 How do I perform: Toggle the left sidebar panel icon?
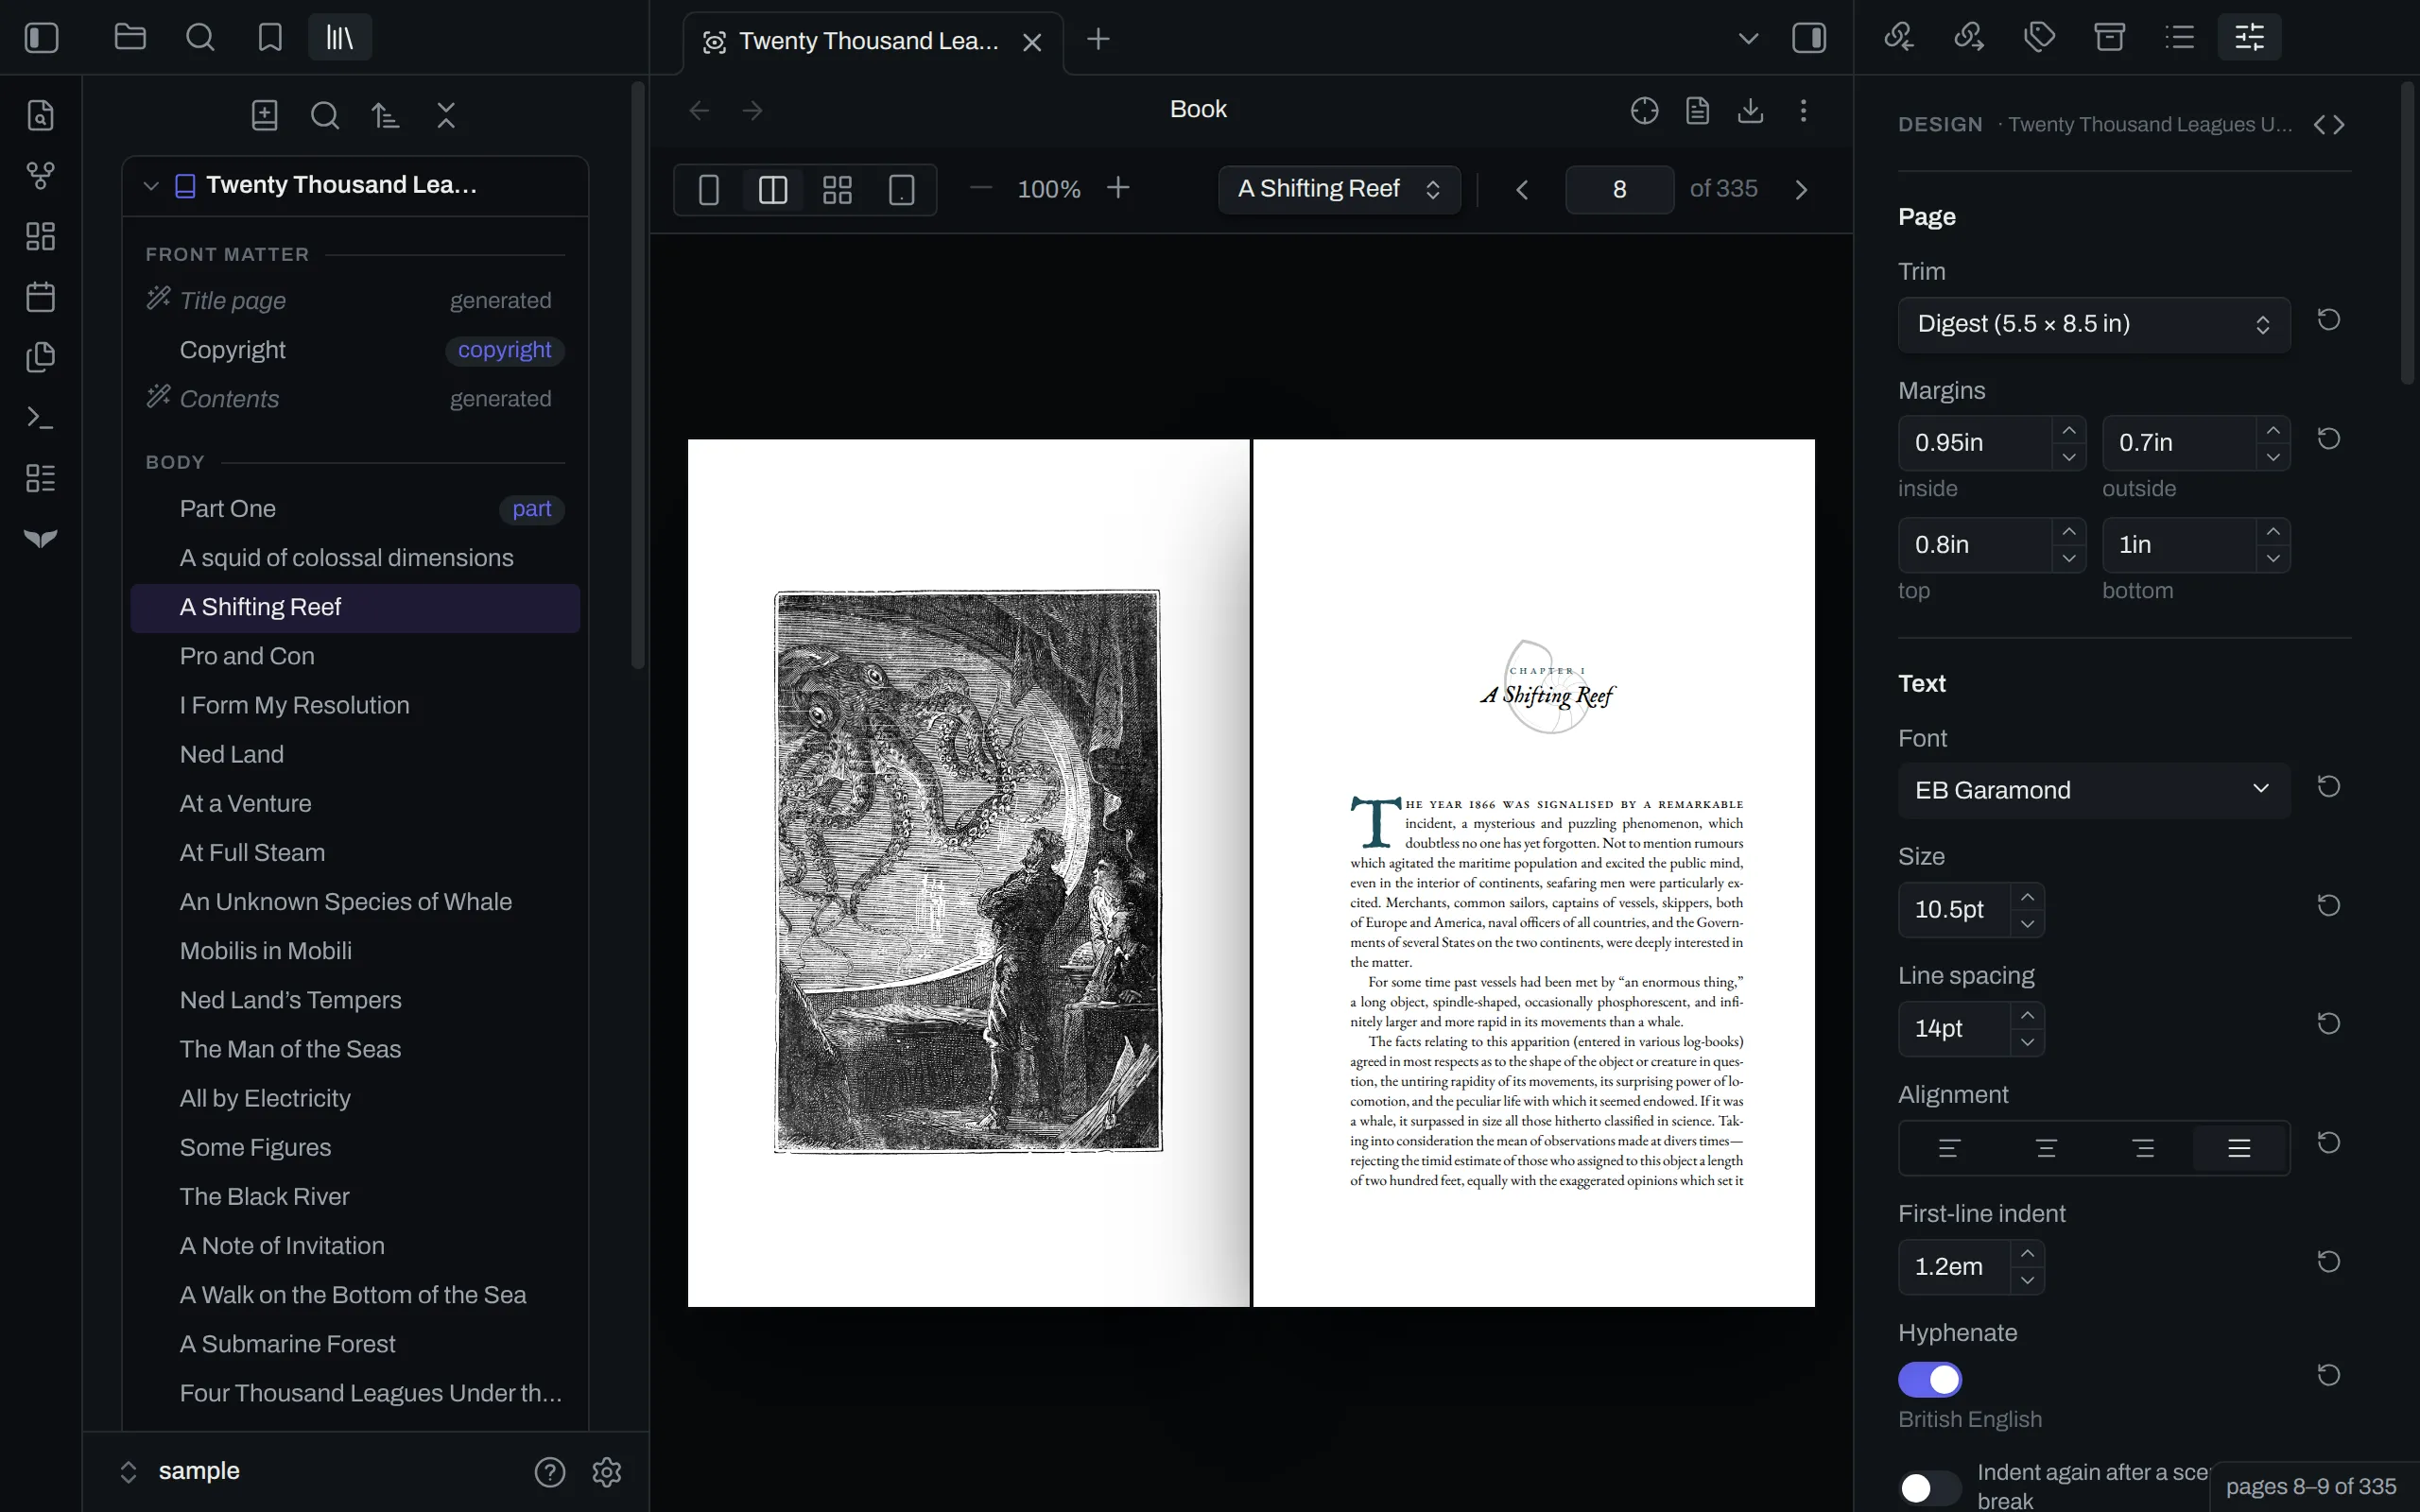point(41,38)
